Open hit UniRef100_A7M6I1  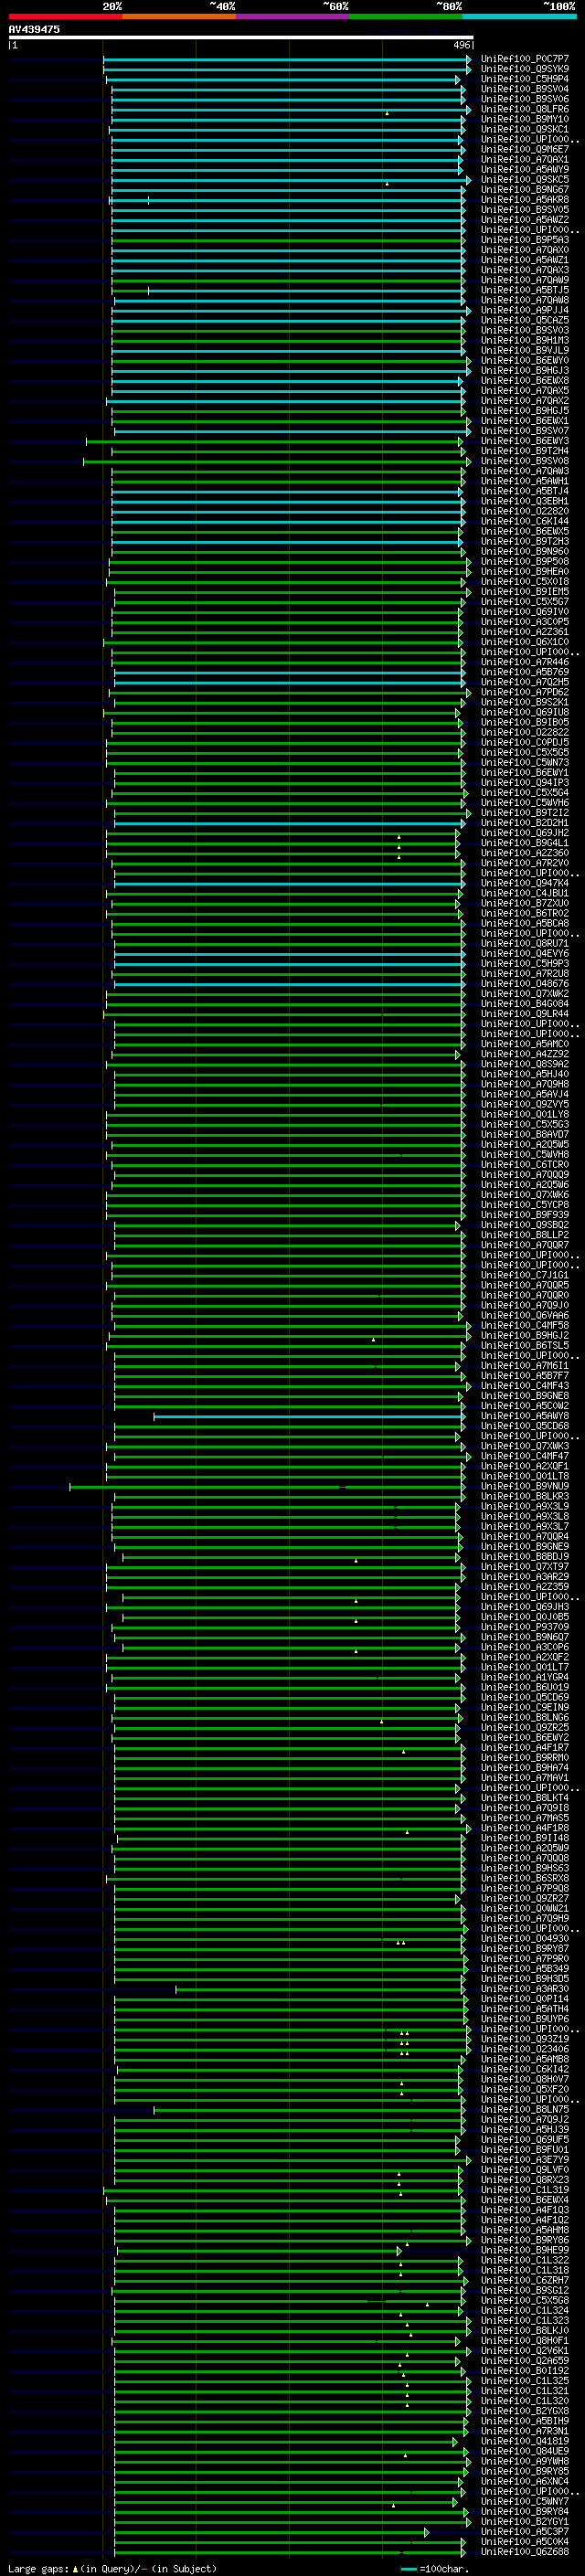[x=525, y=1365]
